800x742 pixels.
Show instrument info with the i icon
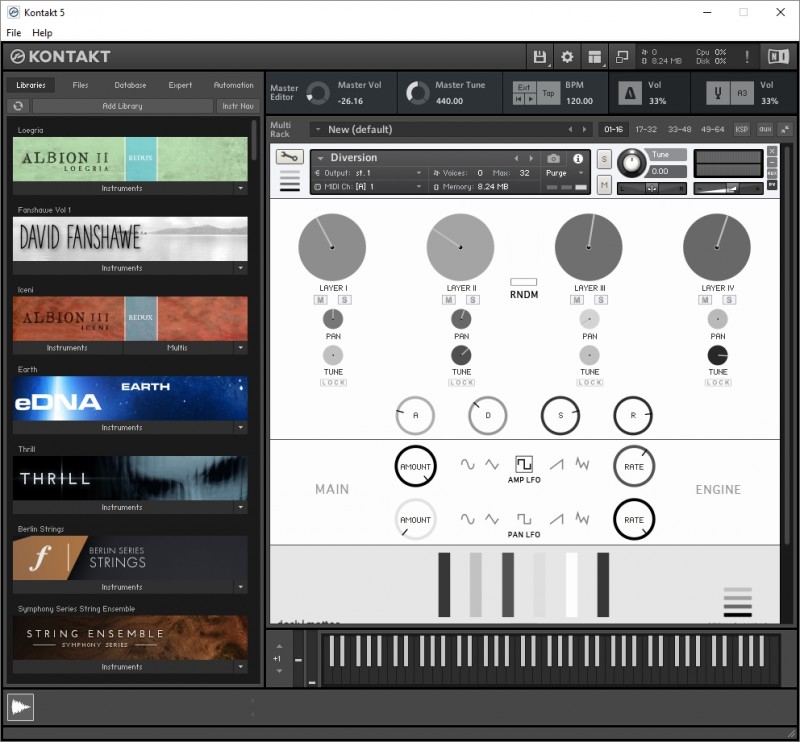(578, 159)
